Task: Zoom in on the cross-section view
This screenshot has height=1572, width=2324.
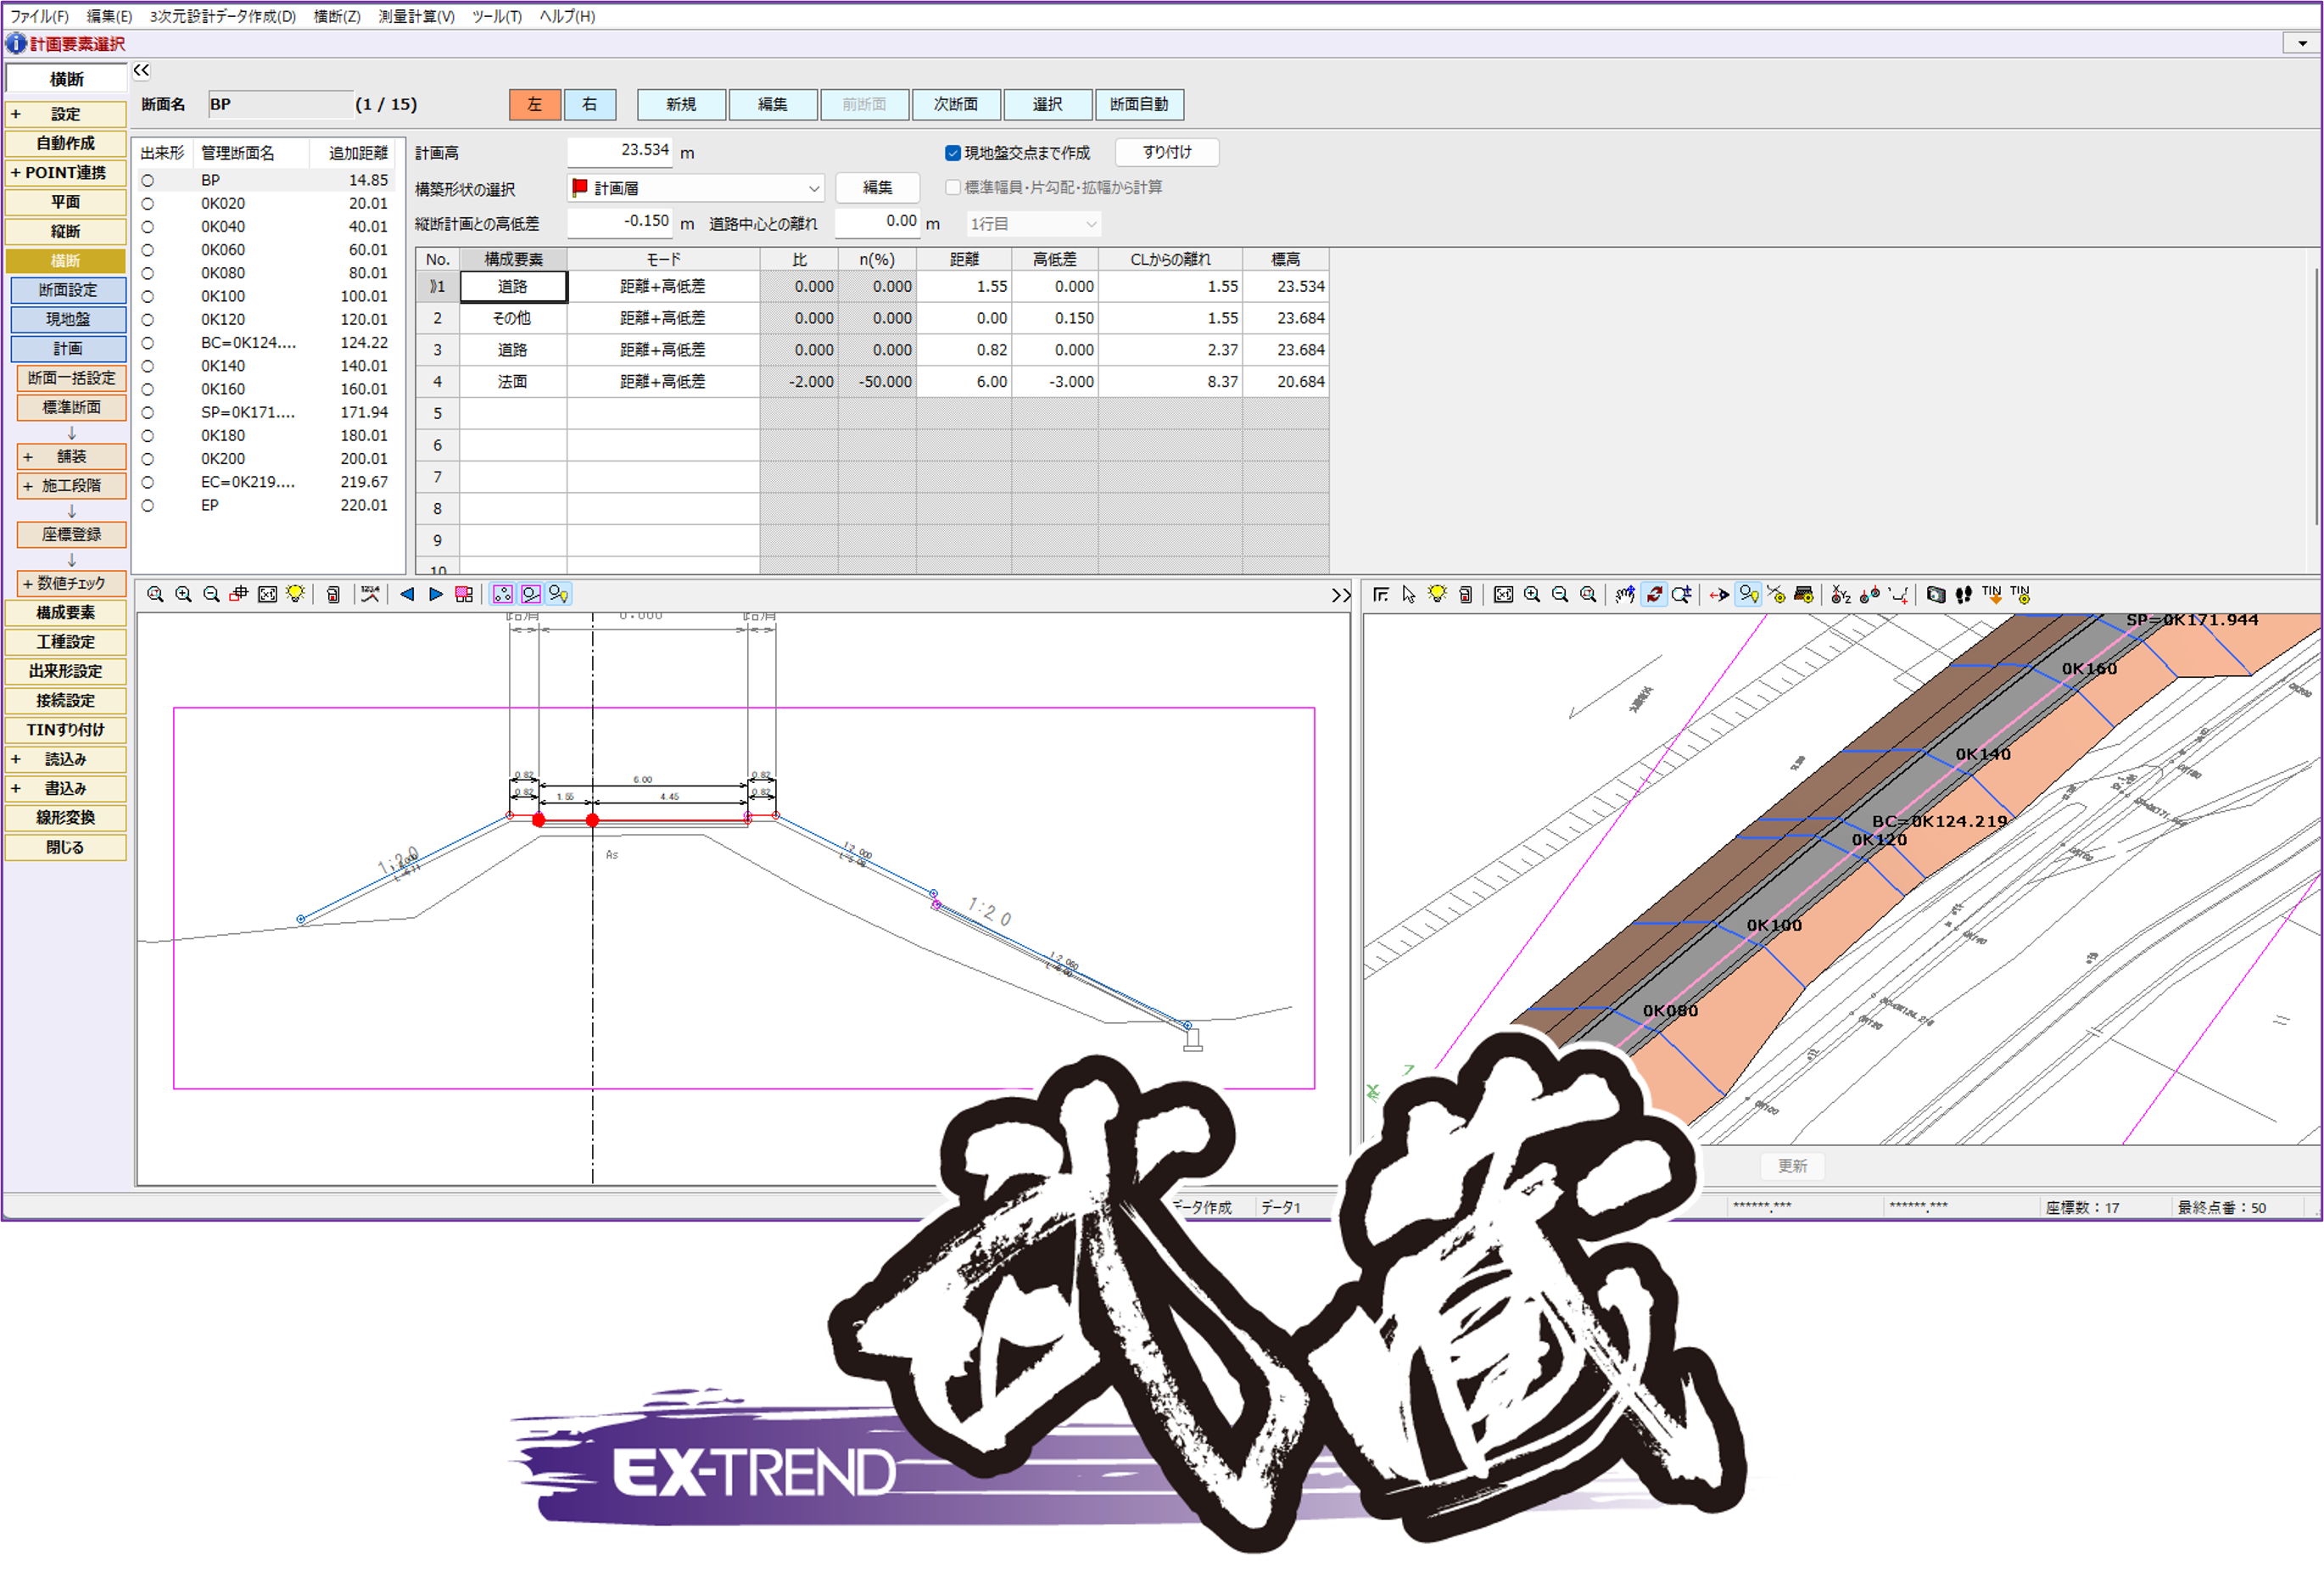Action: pyautogui.click(x=183, y=594)
